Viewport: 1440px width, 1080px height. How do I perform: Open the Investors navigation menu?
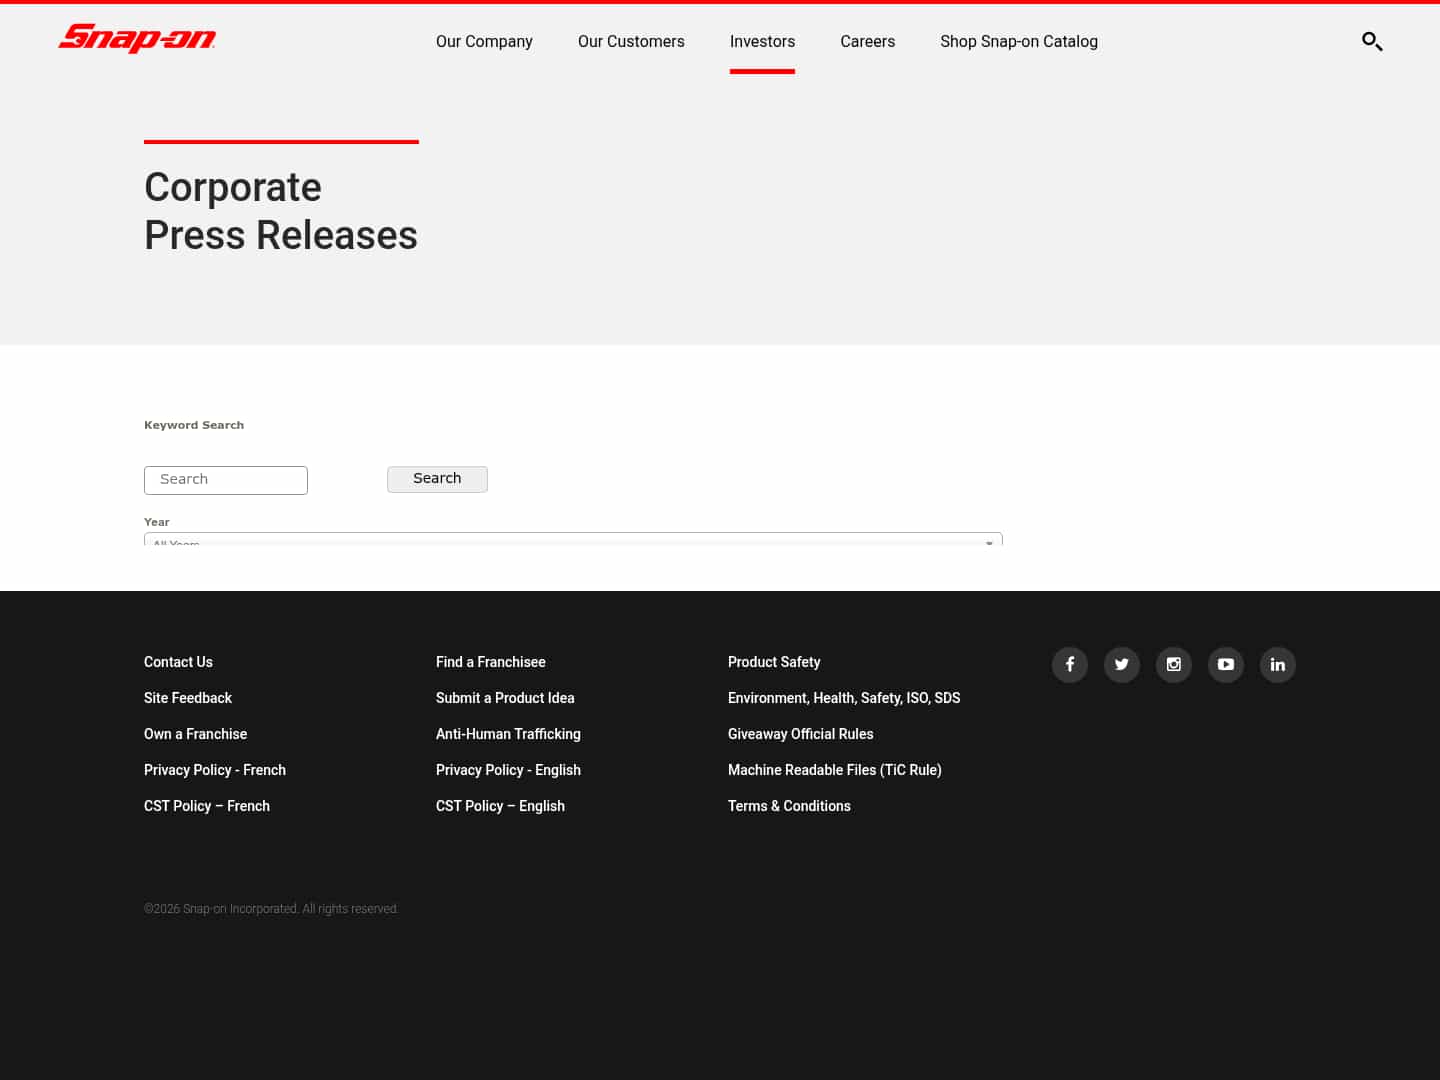(x=762, y=41)
